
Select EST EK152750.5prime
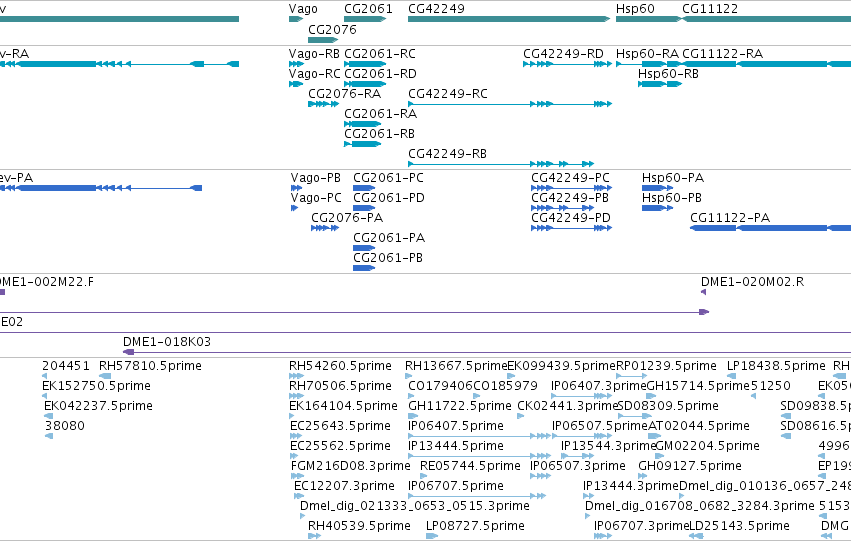click(x=96, y=386)
